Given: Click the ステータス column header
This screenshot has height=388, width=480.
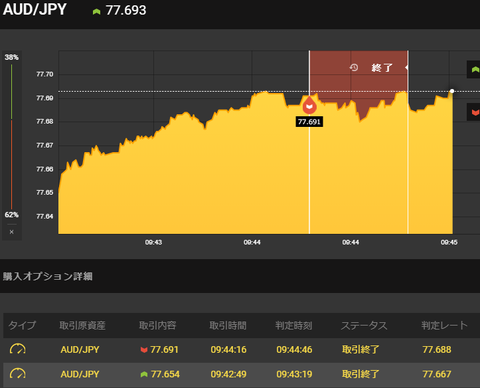Looking at the screenshot, I should click(364, 325).
